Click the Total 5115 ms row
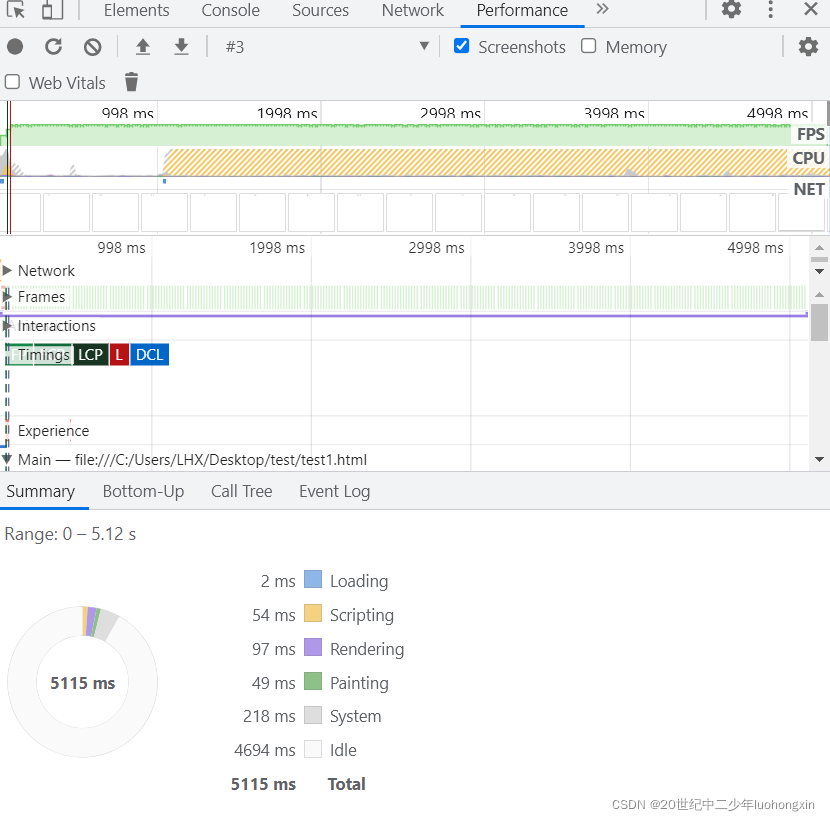The image size is (830, 821). coord(298,783)
